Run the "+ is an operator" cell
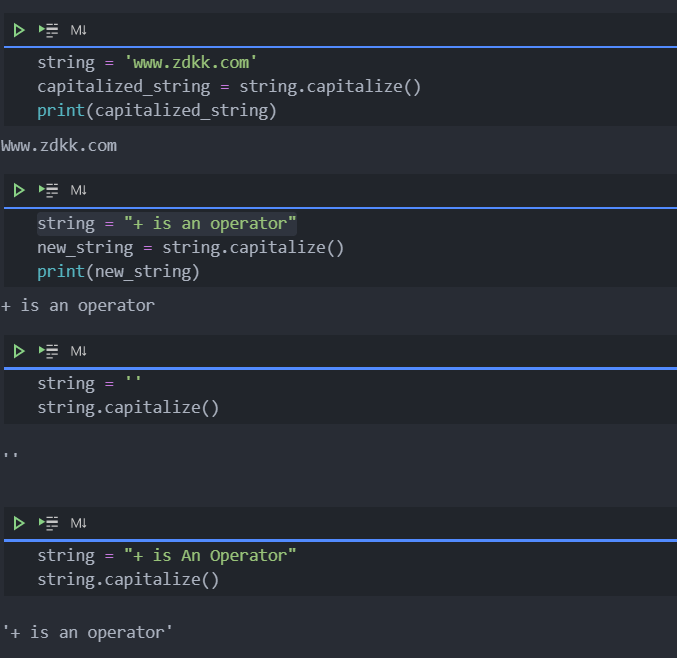 point(19,190)
